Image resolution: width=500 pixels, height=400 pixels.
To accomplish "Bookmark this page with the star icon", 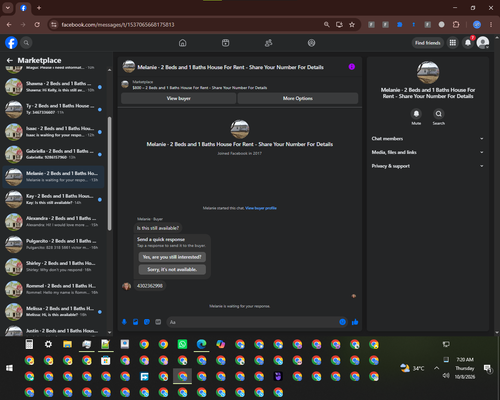I will (352, 25).
